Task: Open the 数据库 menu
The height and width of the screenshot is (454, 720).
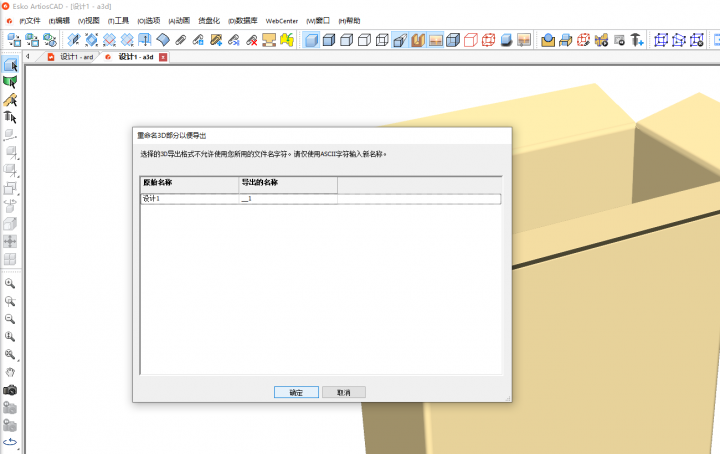Action: [x=241, y=20]
